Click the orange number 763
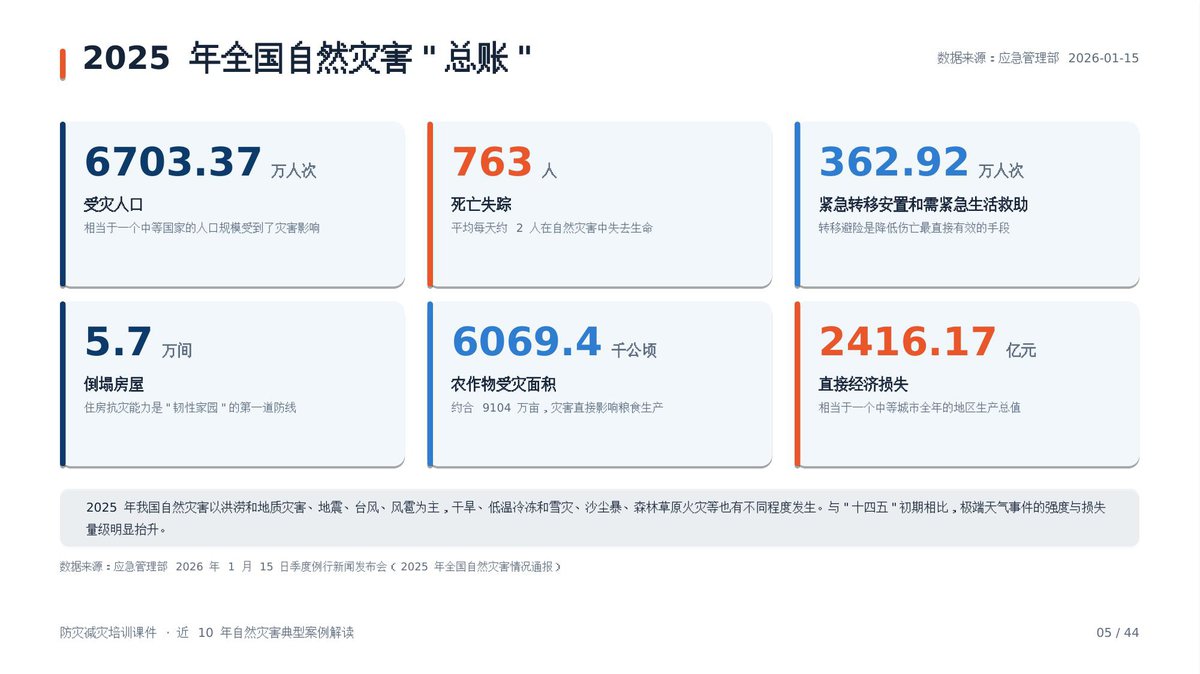The width and height of the screenshot is (1200, 674). (492, 162)
